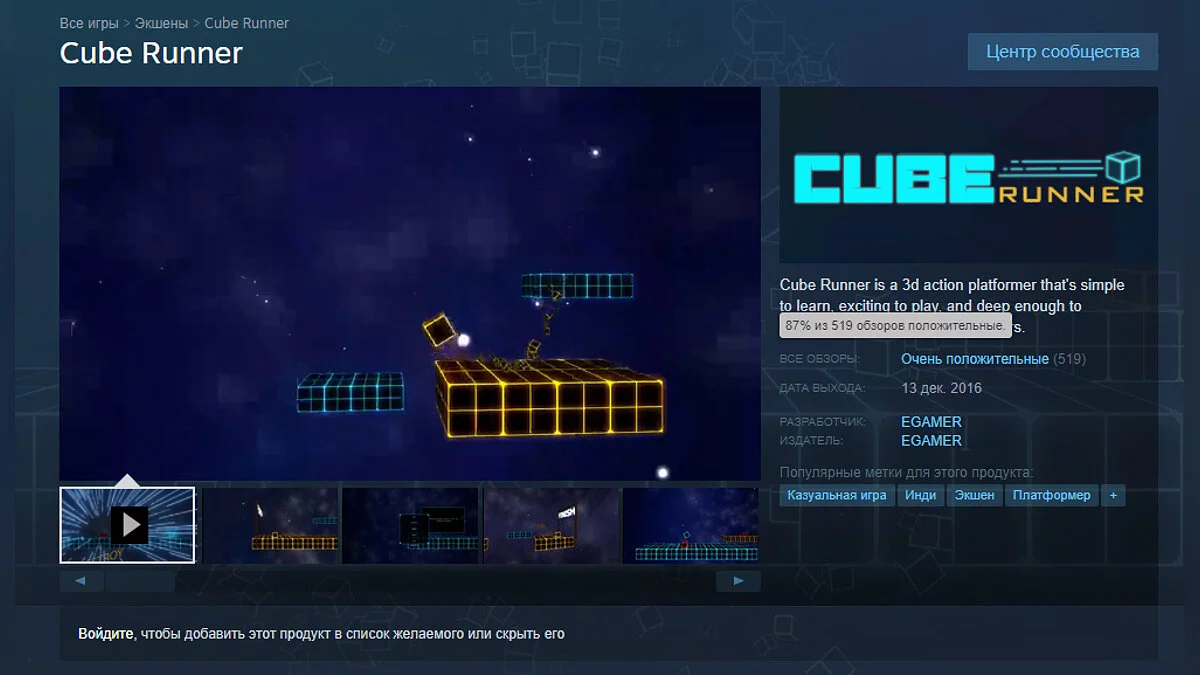Select the third screenshot thumbnail
Screen dimensions: 1200x675
(x=410, y=525)
